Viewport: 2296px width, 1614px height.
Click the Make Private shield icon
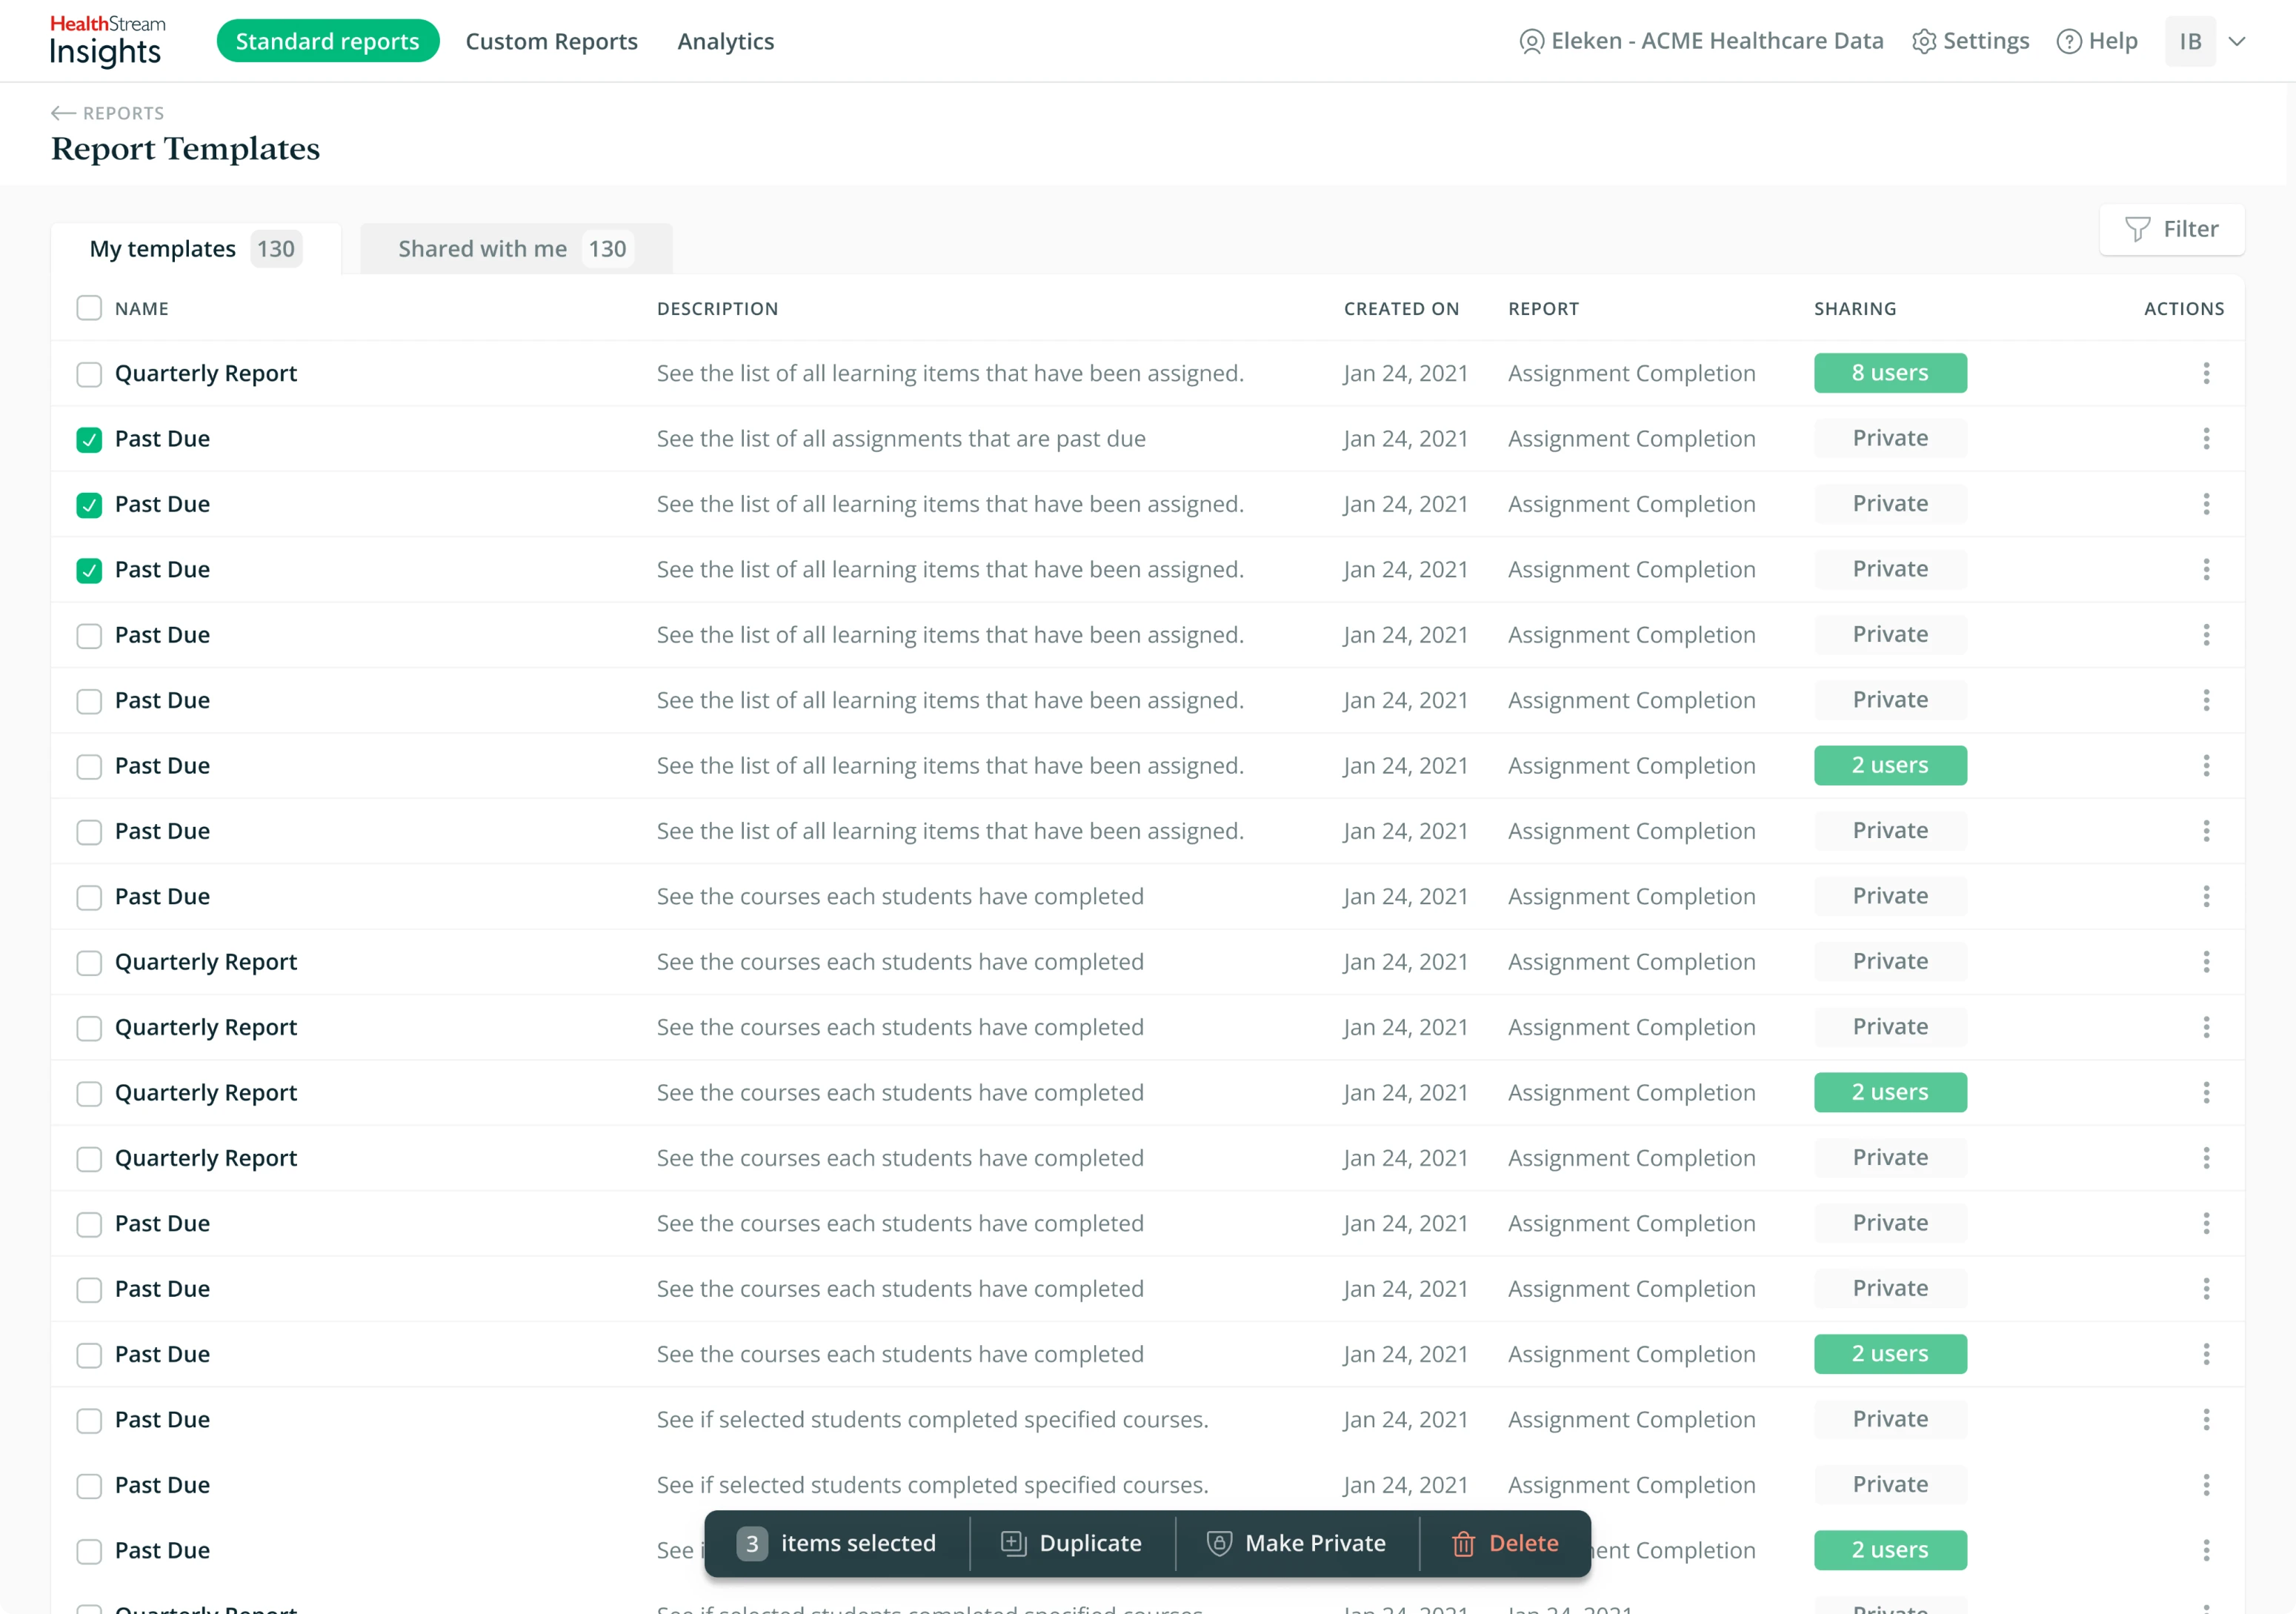pyautogui.click(x=1219, y=1543)
